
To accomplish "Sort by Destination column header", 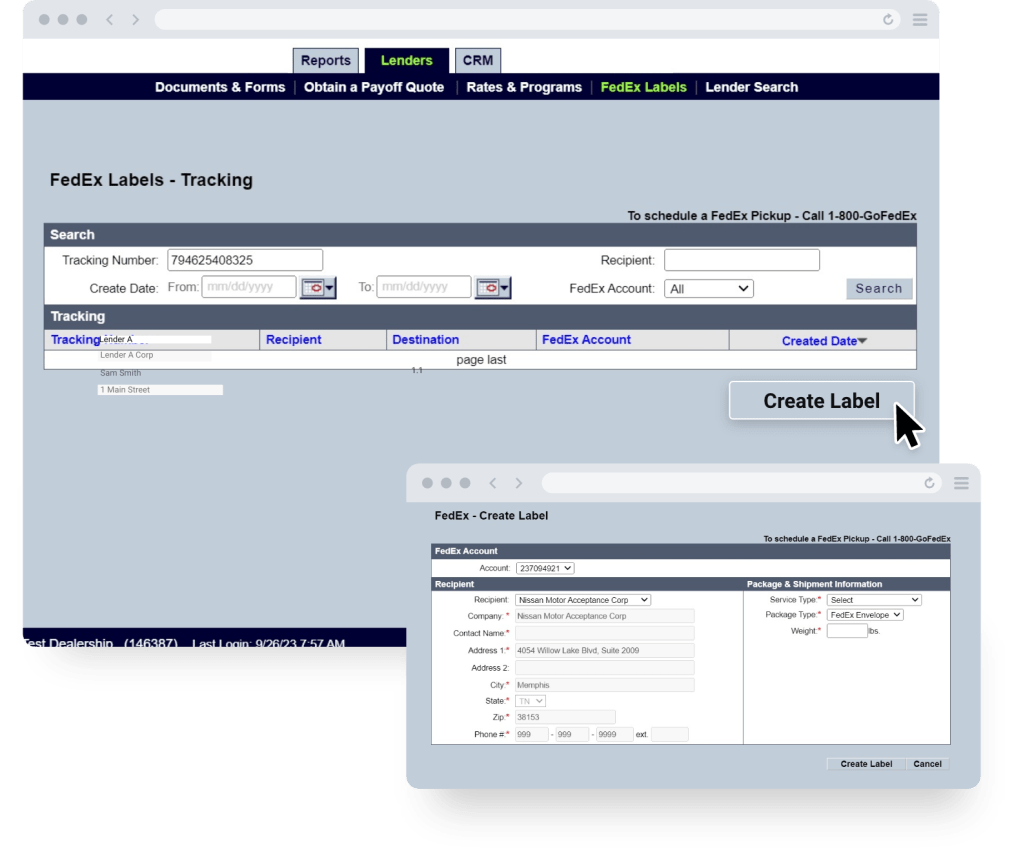I will coord(425,340).
